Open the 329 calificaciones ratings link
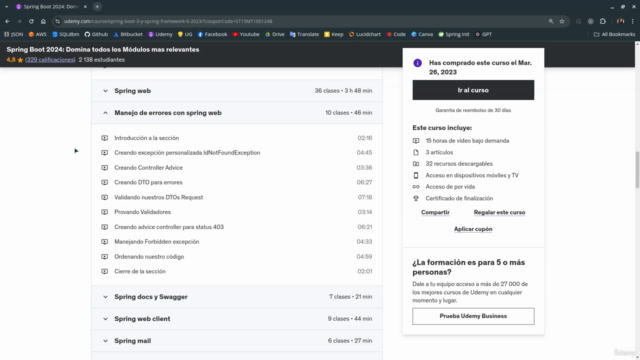 point(50,60)
